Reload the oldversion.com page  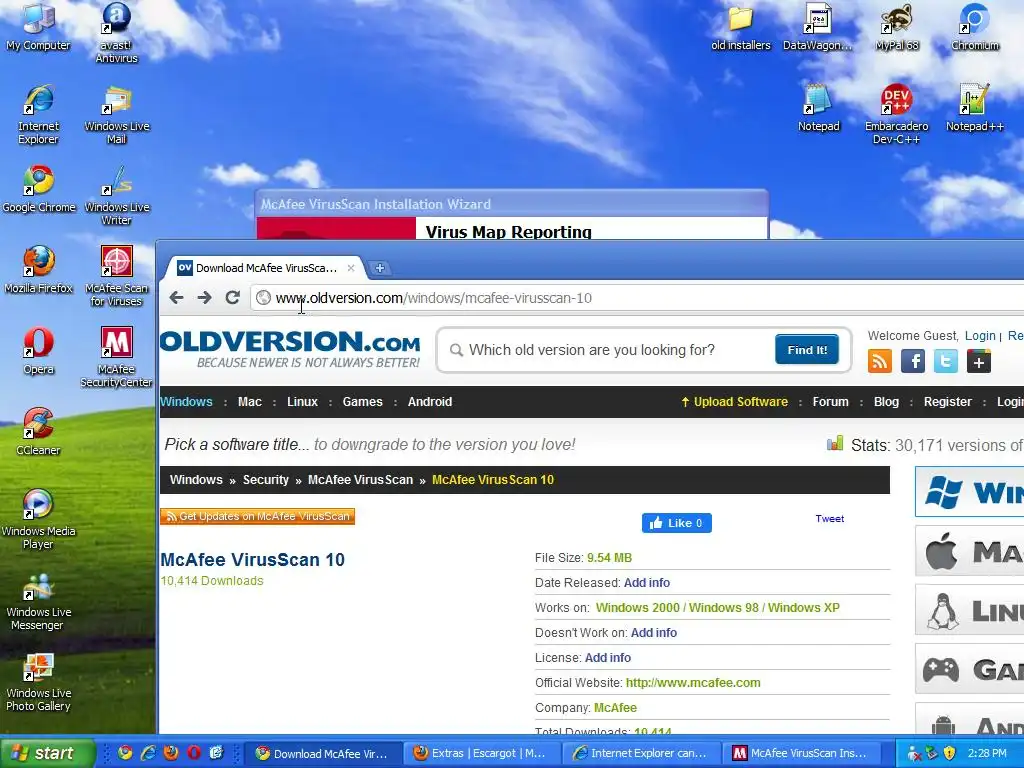click(232, 298)
